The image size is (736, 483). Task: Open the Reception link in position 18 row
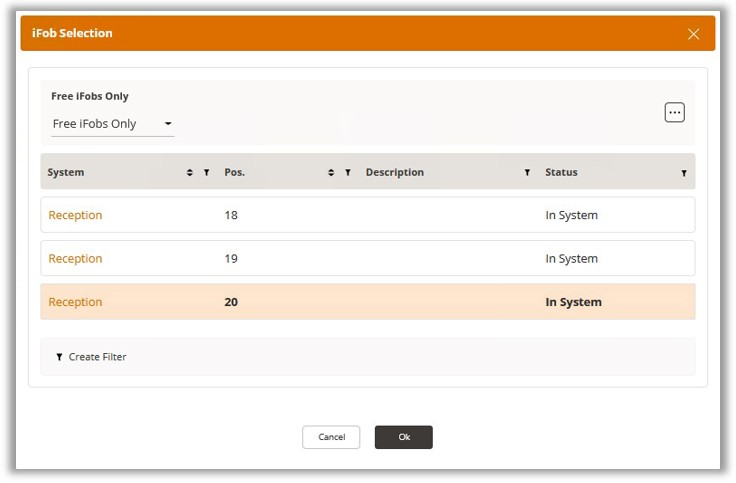click(75, 215)
